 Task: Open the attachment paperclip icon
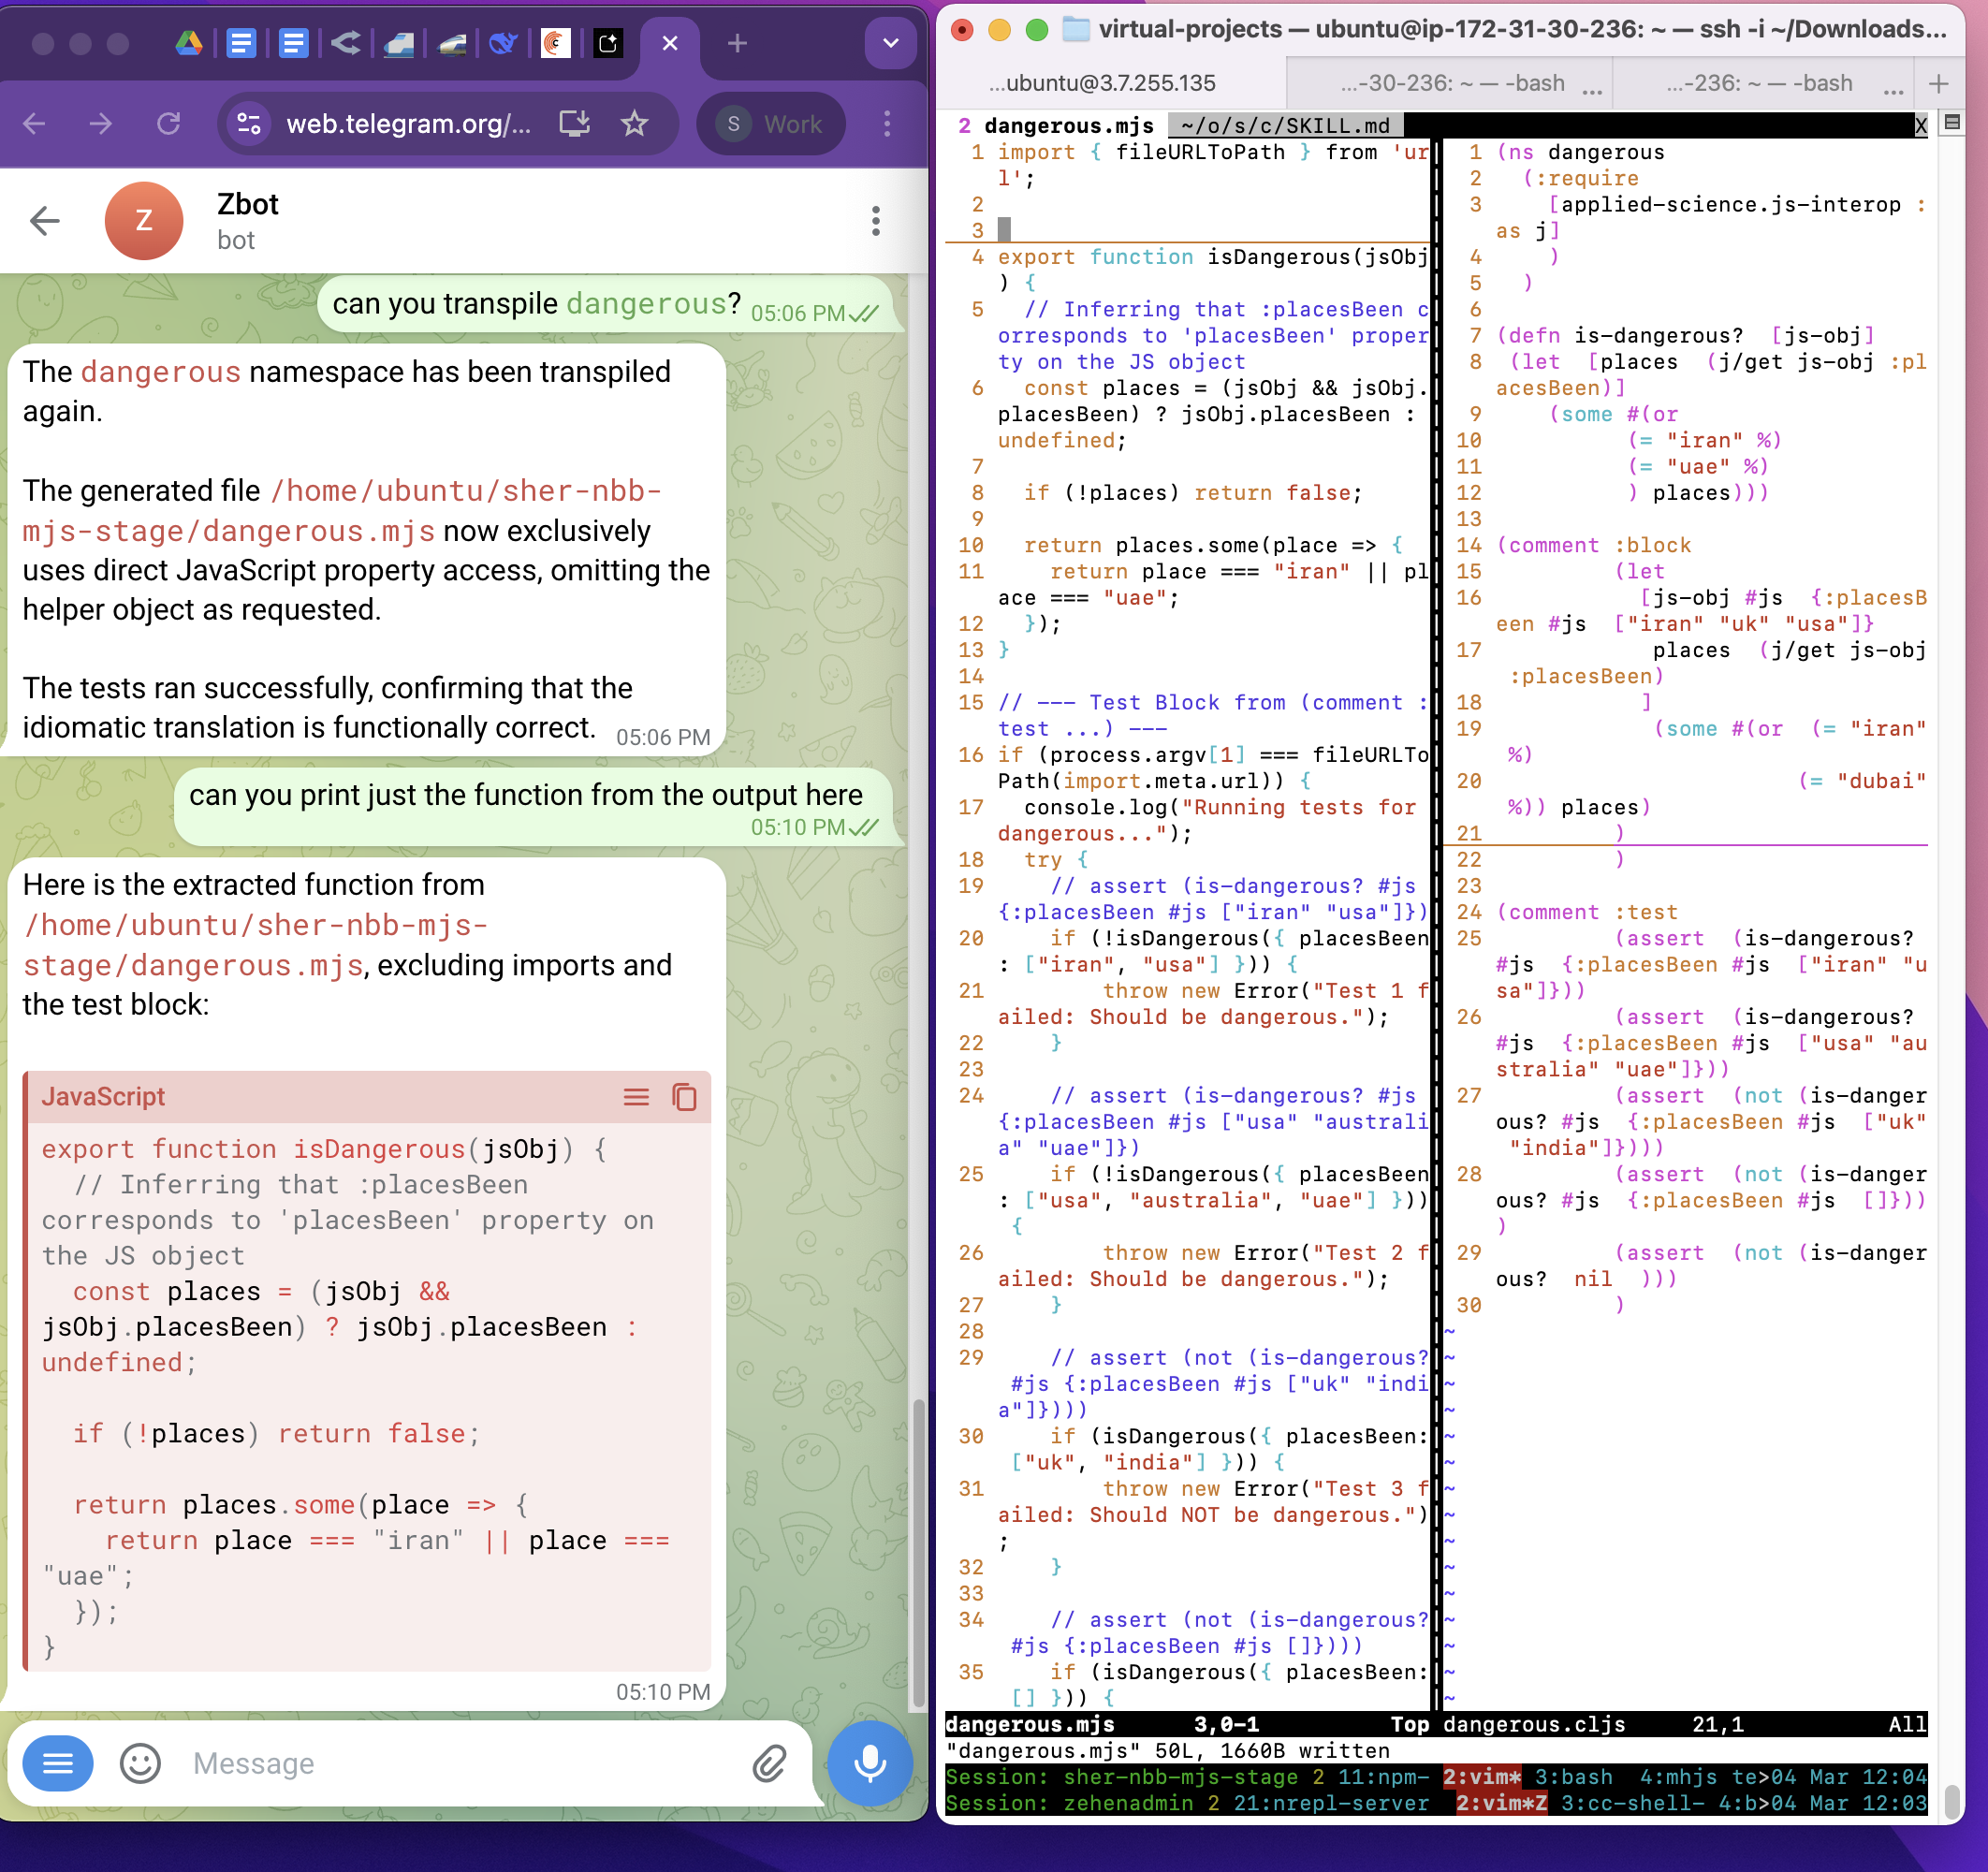[x=769, y=1763]
